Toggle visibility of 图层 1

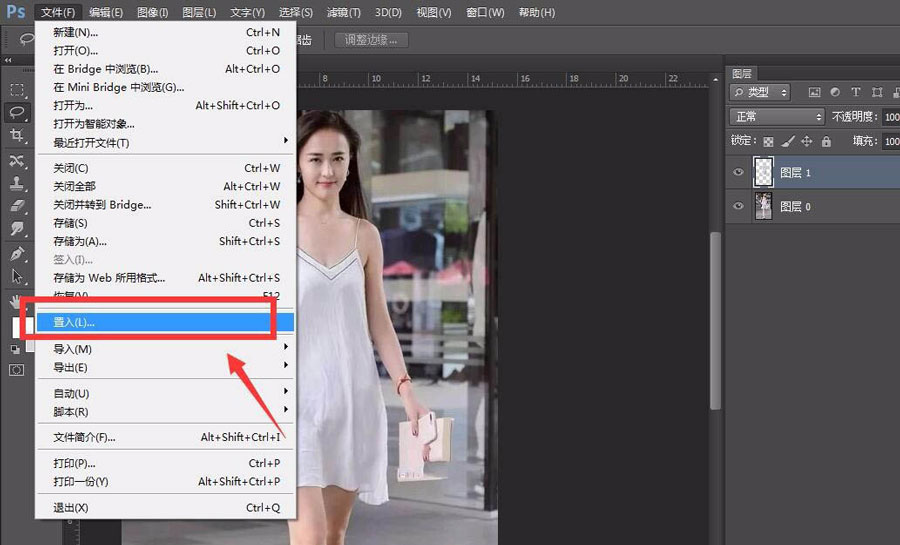click(738, 172)
